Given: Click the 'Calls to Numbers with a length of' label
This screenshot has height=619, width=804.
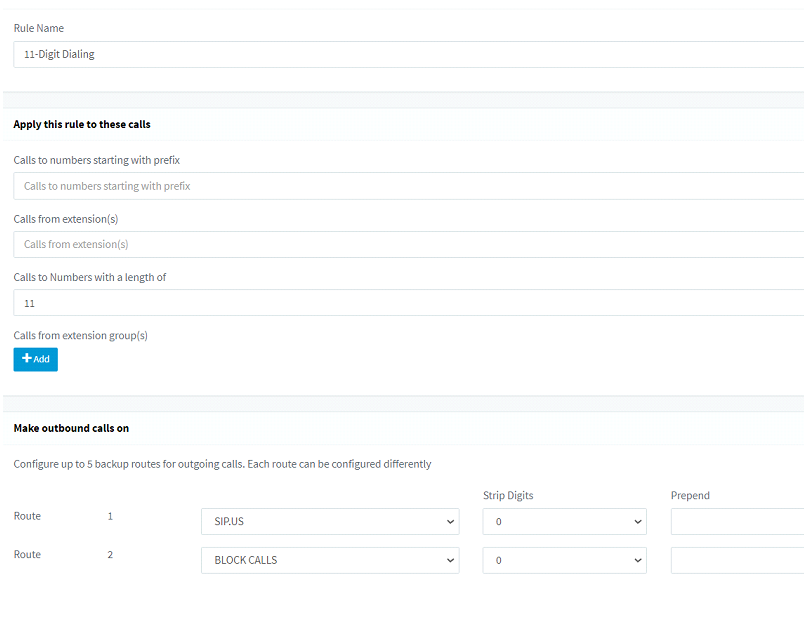Looking at the screenshot, I should 90,277.
